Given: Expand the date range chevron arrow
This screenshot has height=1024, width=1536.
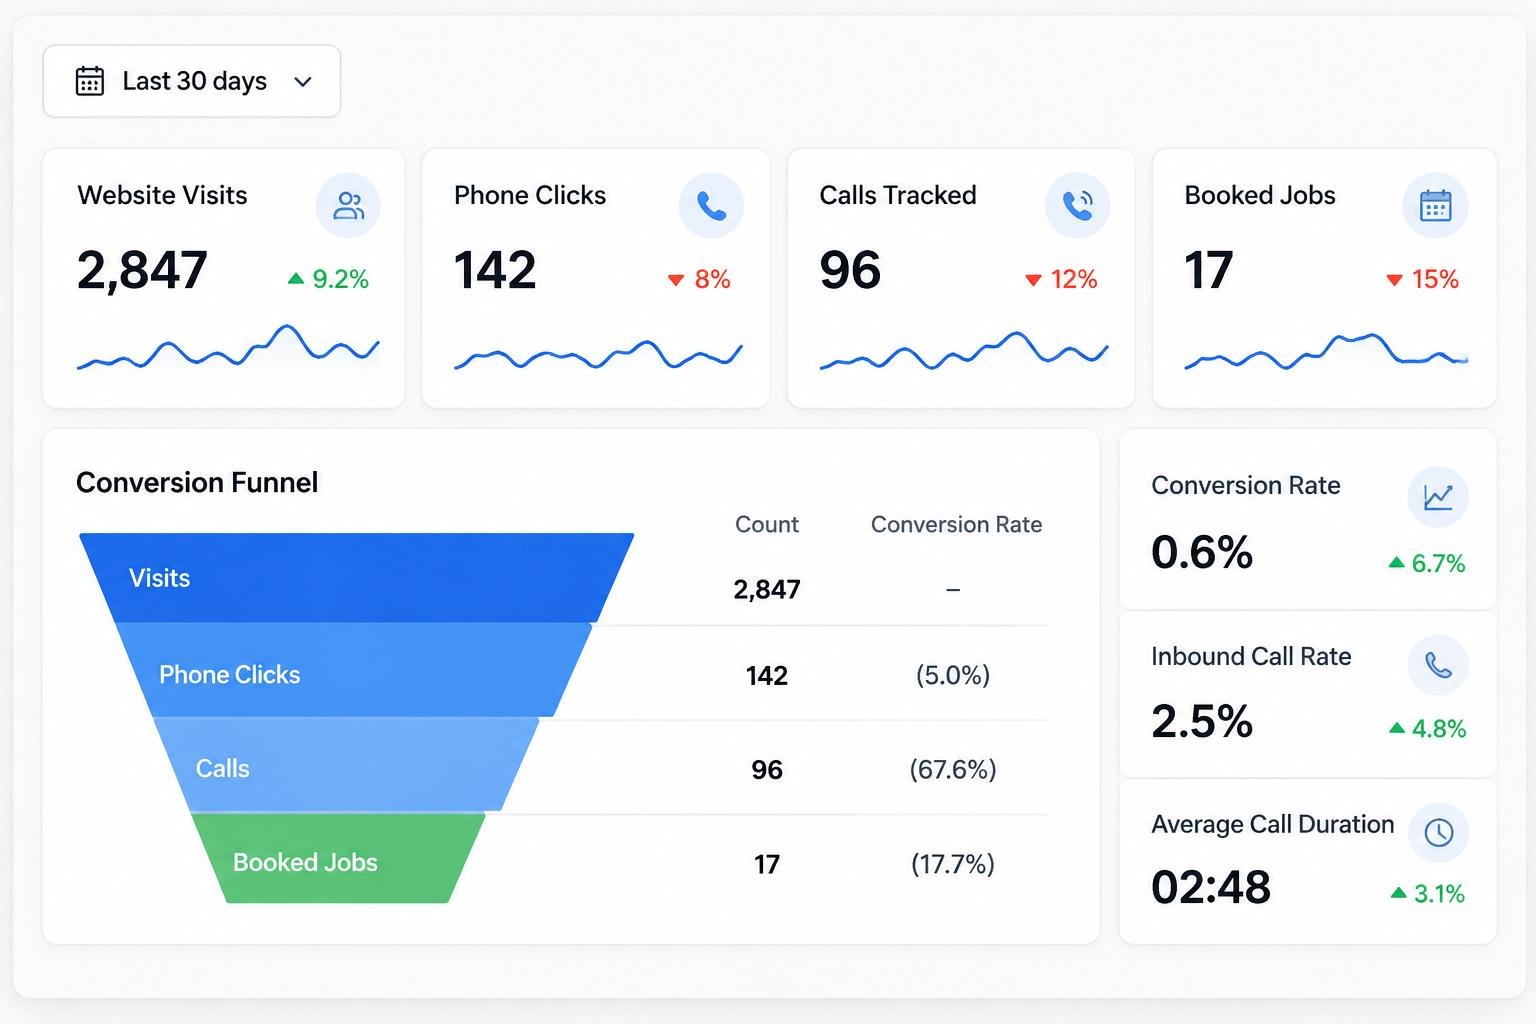Looking at the screenshot, I should (x=303, y=82).
